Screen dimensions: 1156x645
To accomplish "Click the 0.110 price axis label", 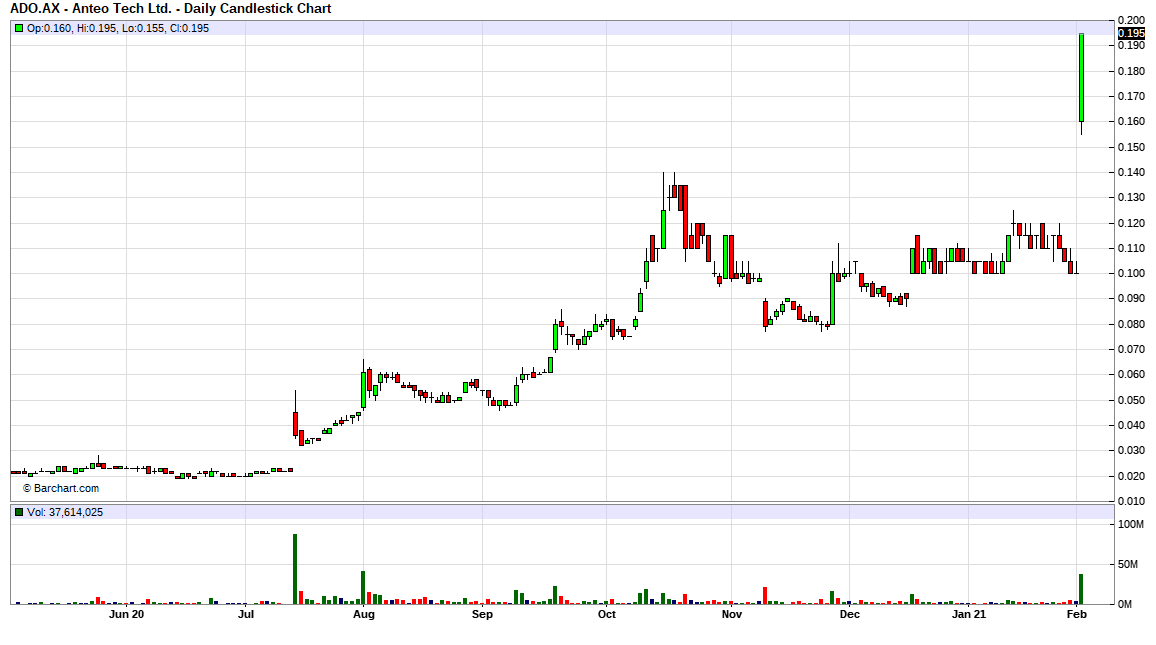I will click(x=1132, y=248).
